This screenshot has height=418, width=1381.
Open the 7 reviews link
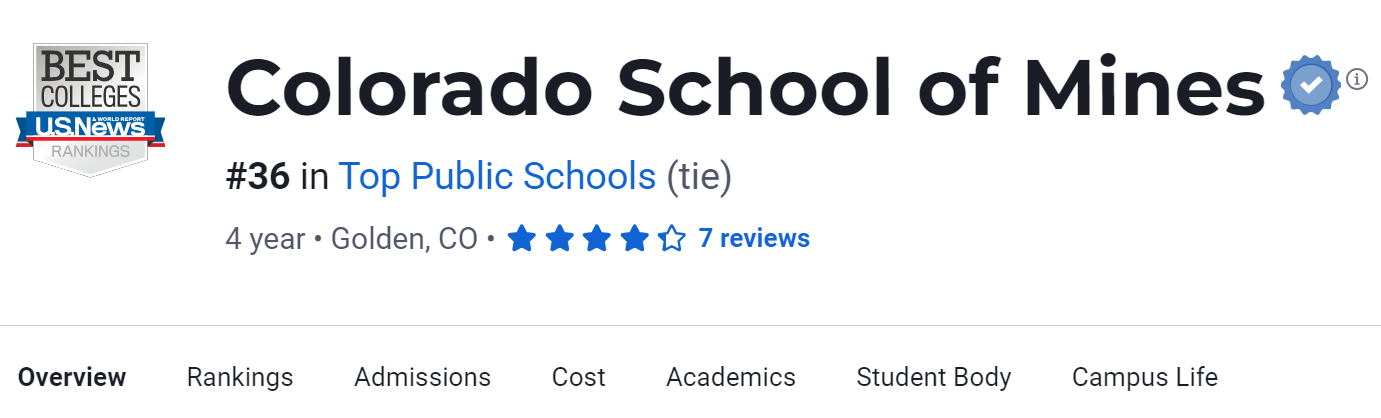coord(754,239)
